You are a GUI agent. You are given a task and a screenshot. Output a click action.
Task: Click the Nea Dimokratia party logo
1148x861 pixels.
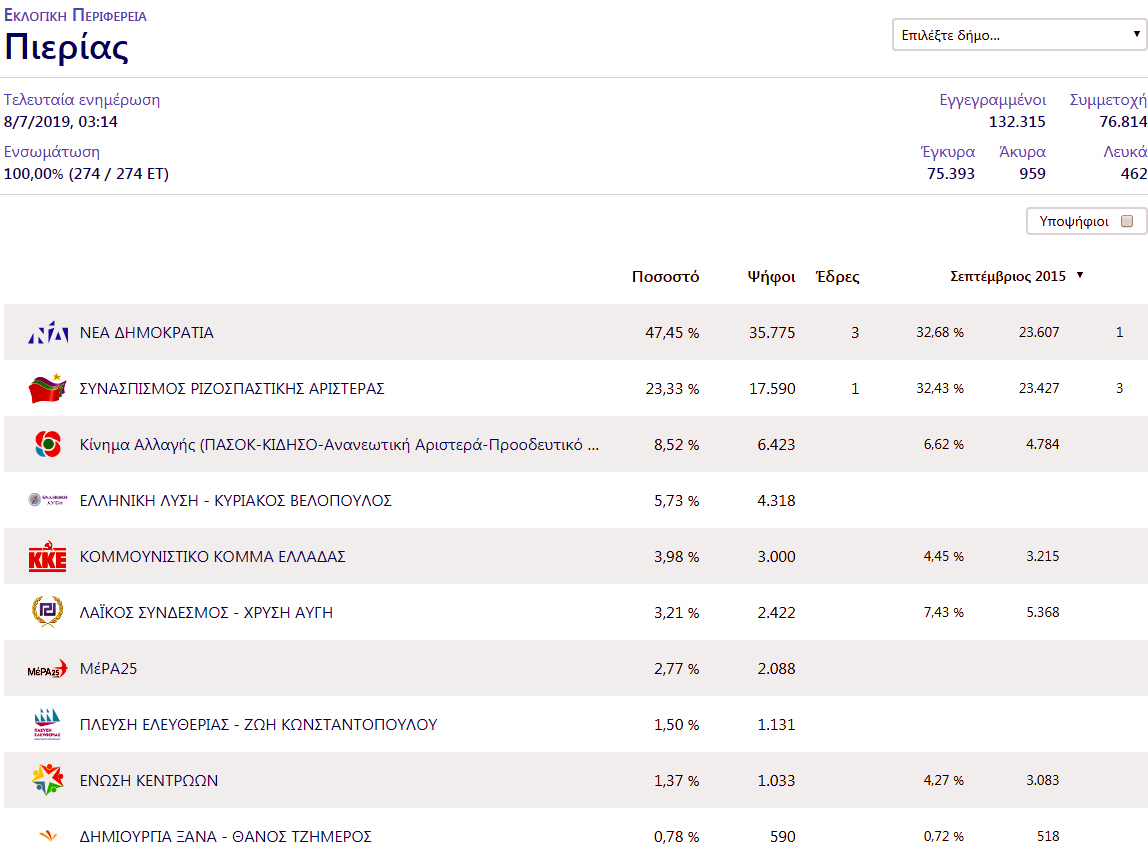(x=48, y=332)
